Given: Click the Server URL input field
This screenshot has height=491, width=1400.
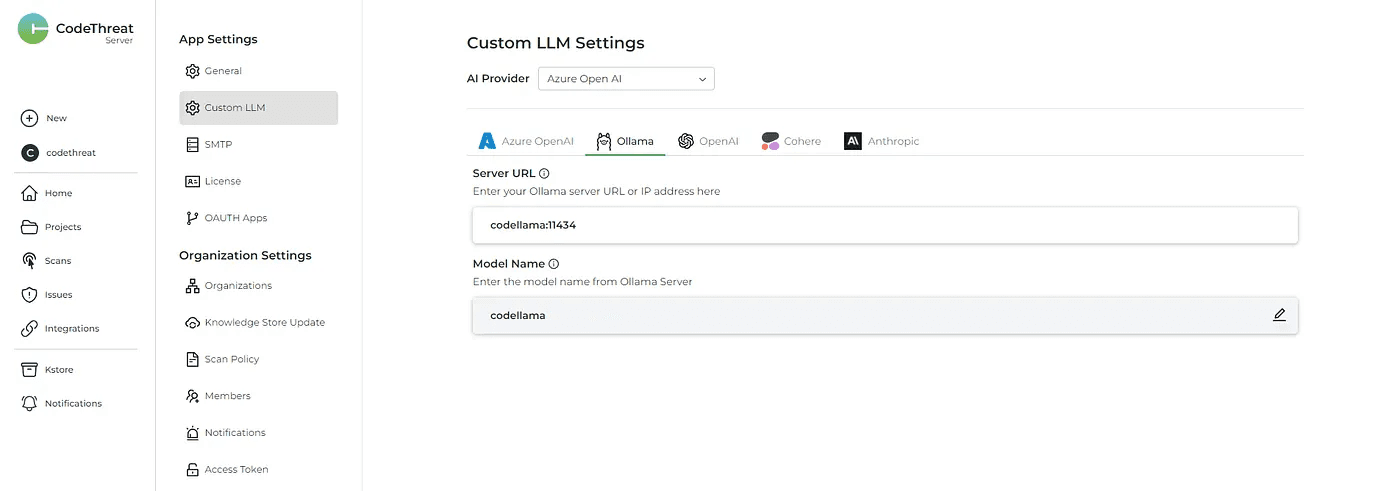Looking at the screenshot, I should [885, 225].
